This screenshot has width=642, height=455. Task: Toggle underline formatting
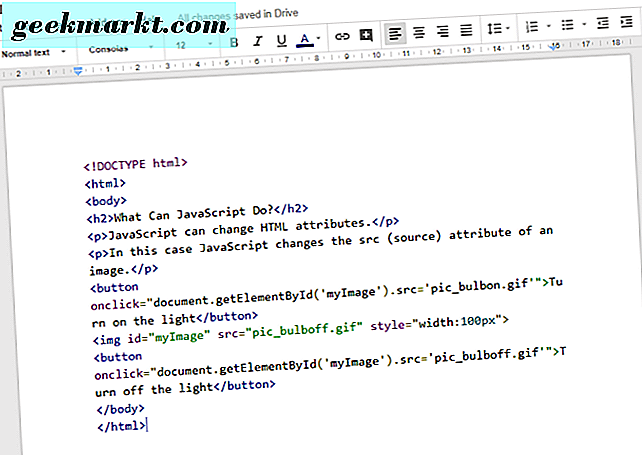pyautogui.click(x=281, y=41)
